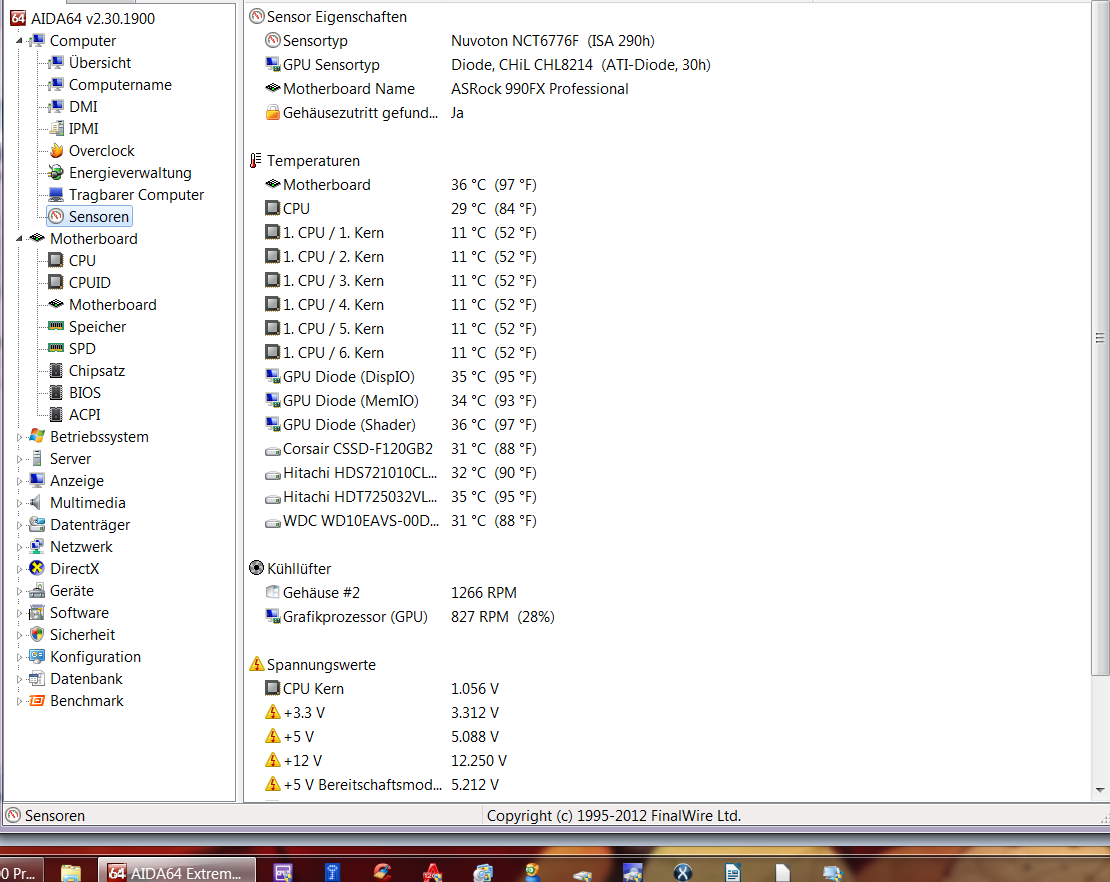Select the Sensoren tree item

tap(89, 217)
